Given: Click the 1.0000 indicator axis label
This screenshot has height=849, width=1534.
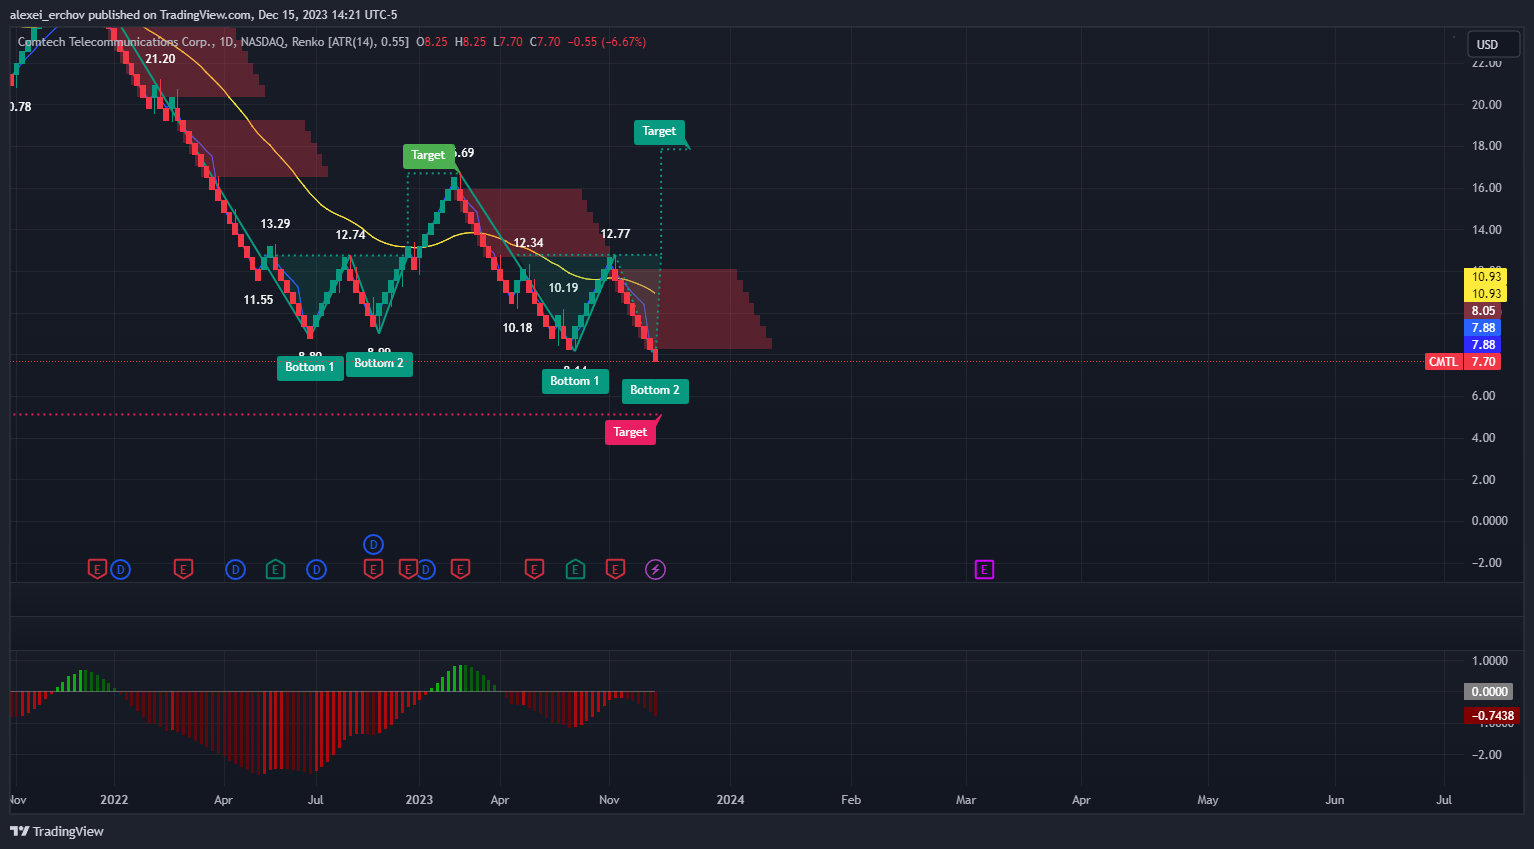Looking at the screenshot, I should point(1490,661).
